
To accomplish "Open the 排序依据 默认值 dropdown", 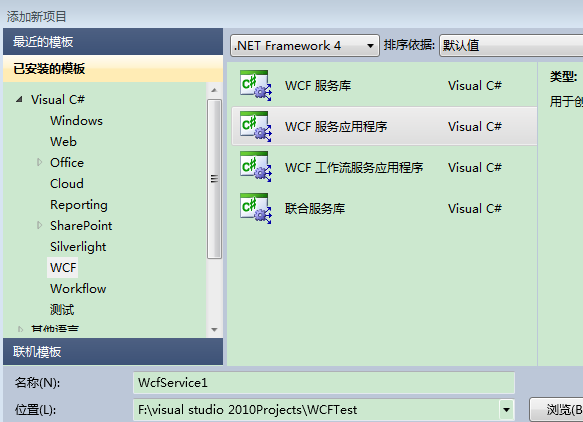I will point(511,46).
